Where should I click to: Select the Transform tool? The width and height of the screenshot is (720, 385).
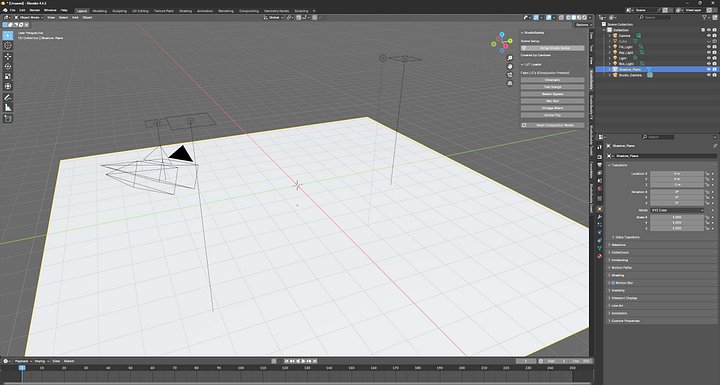(8, 86)
